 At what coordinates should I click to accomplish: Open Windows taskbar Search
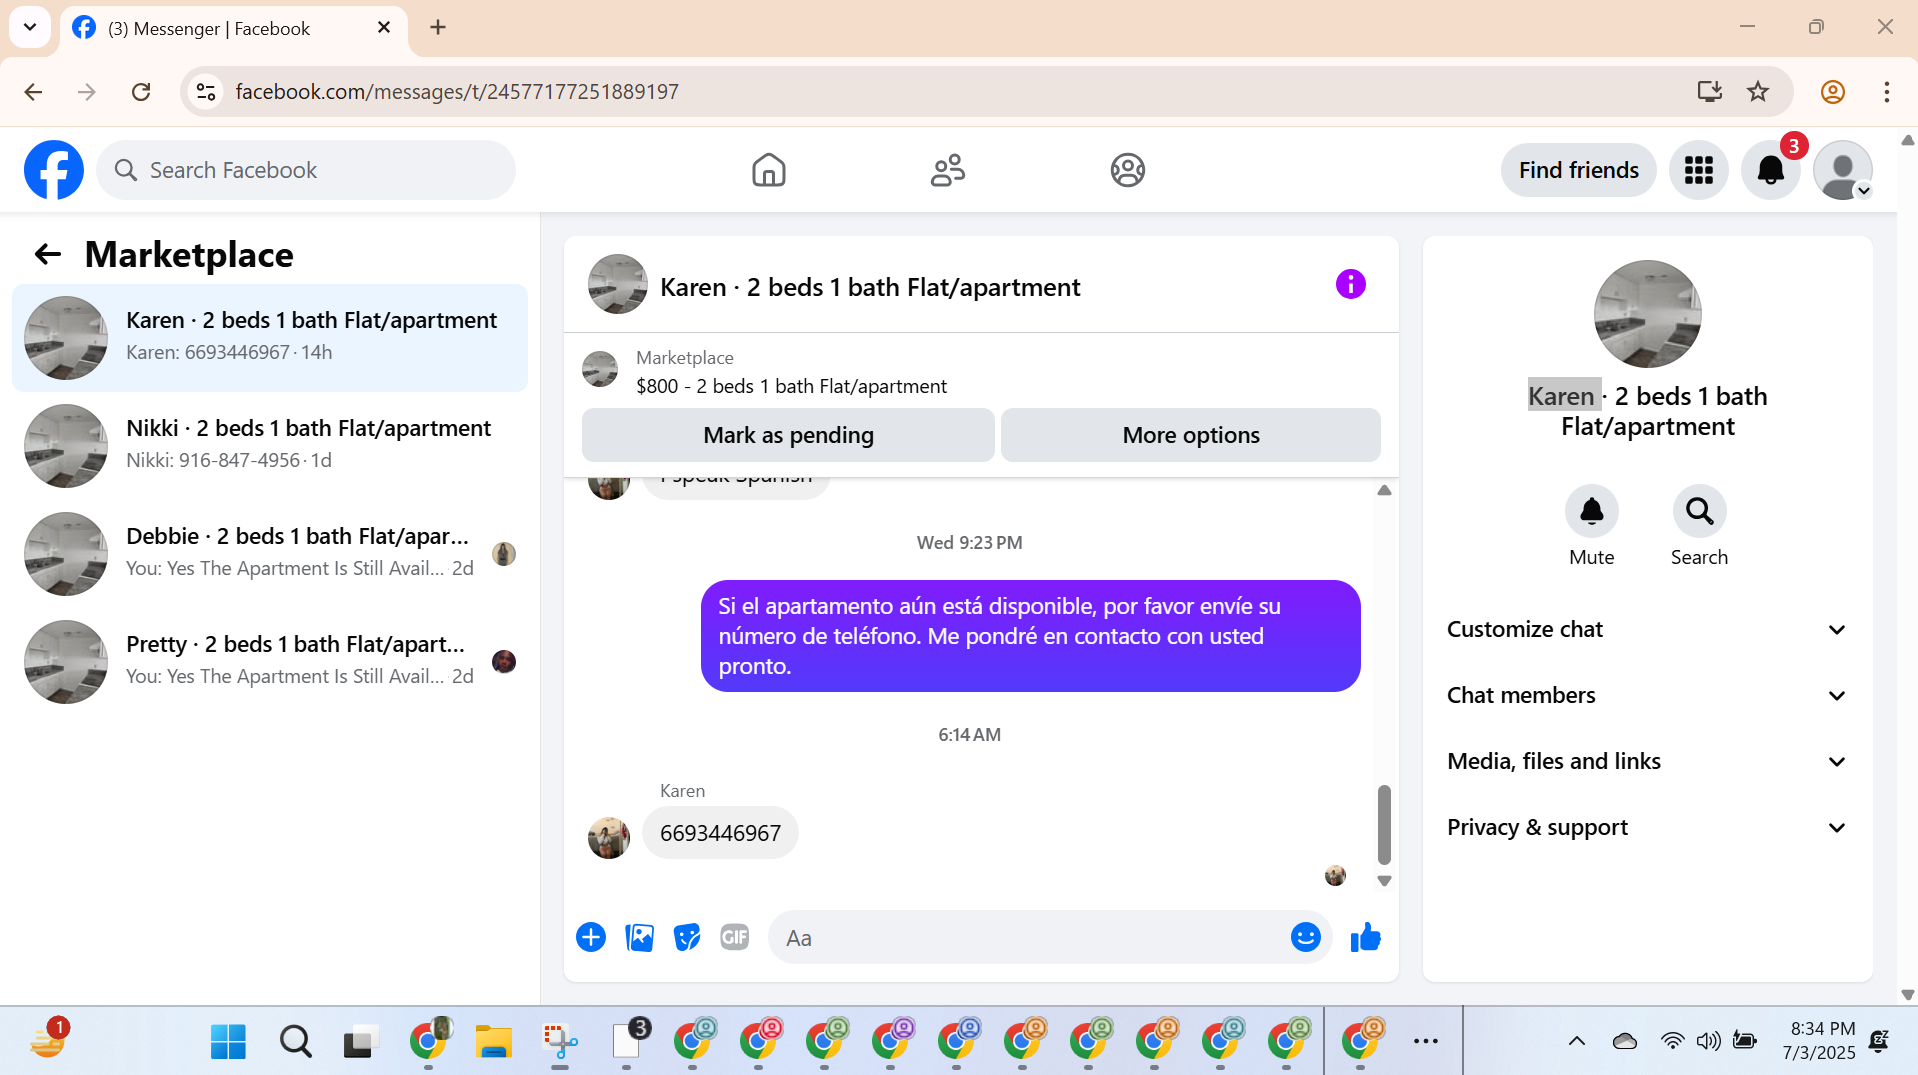coord(295,1042)
